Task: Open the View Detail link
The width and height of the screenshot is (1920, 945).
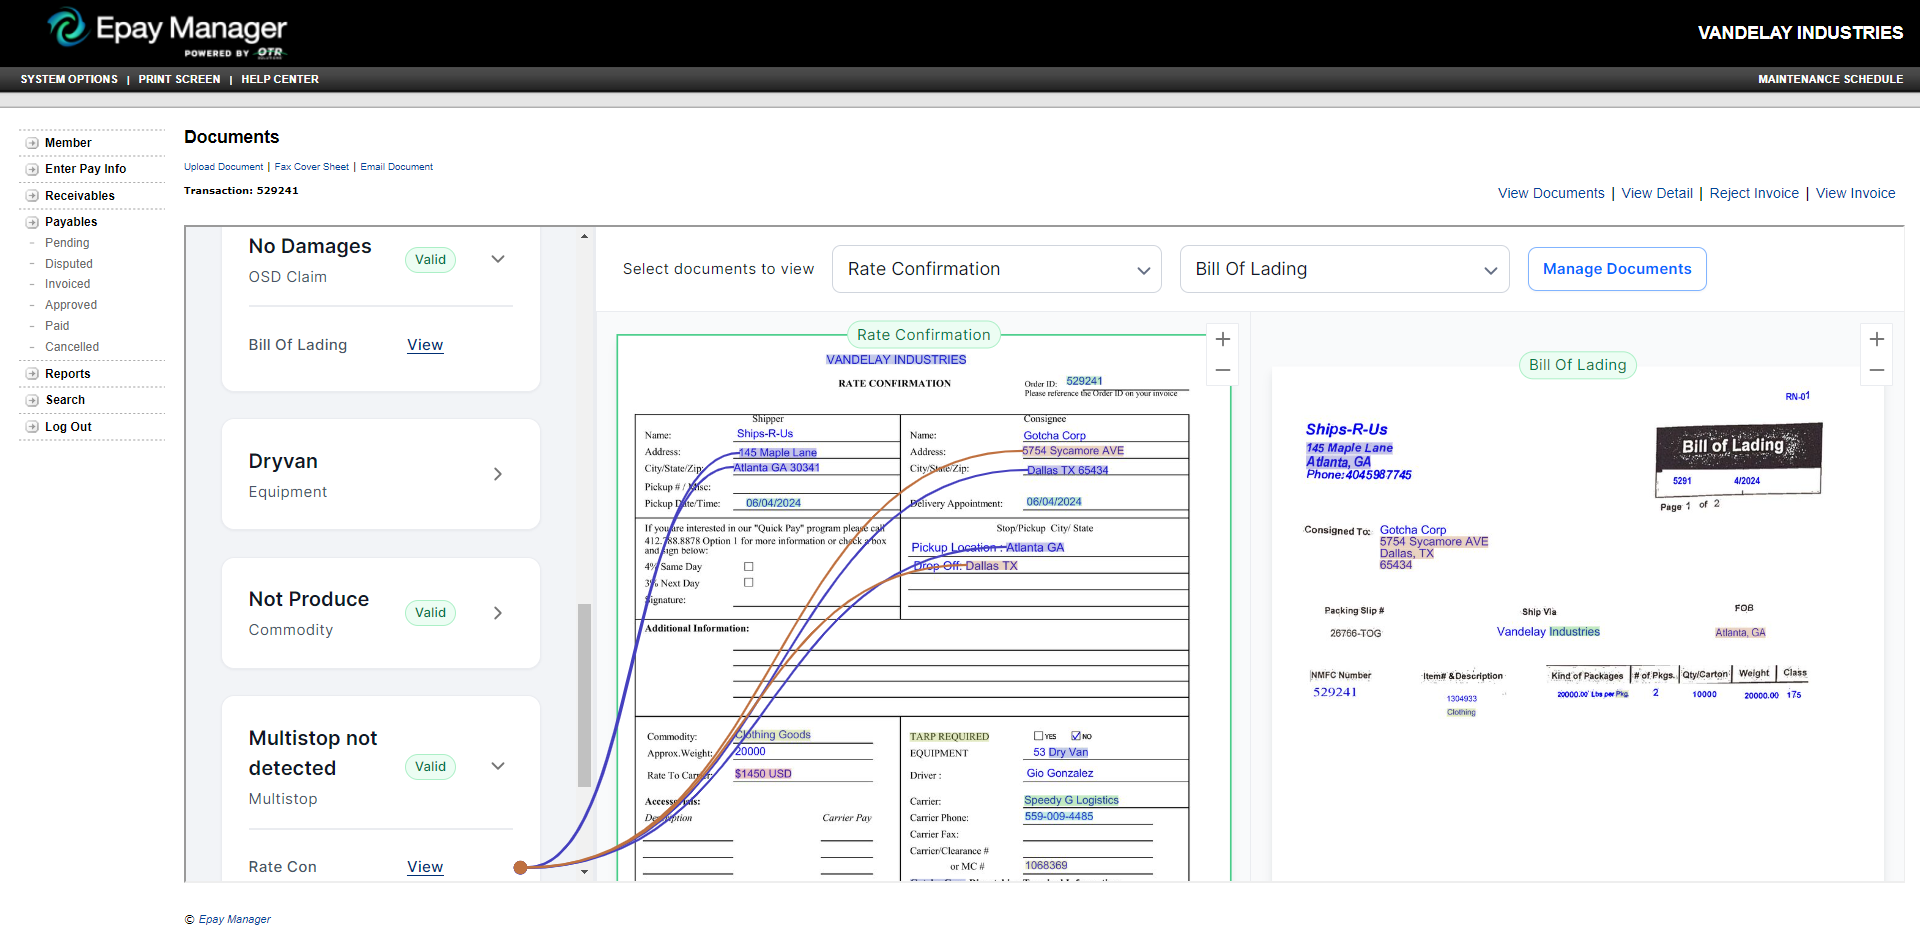Action: point(1657,193)
